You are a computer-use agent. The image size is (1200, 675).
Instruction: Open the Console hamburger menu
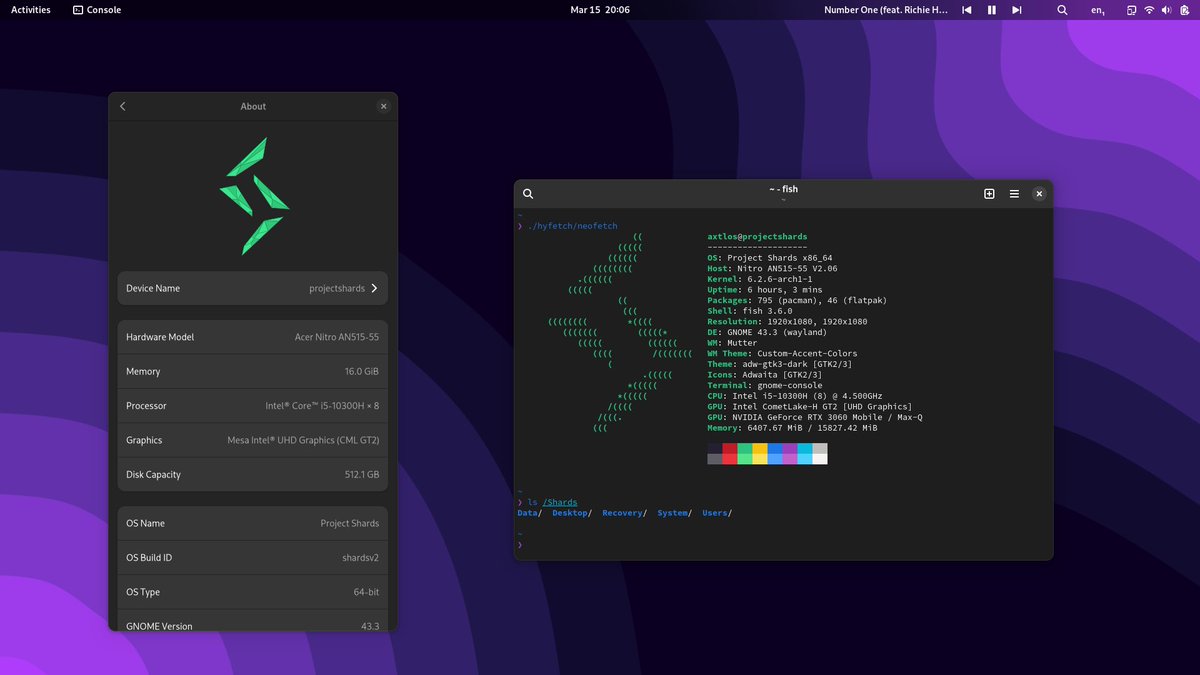(1014, 194)
